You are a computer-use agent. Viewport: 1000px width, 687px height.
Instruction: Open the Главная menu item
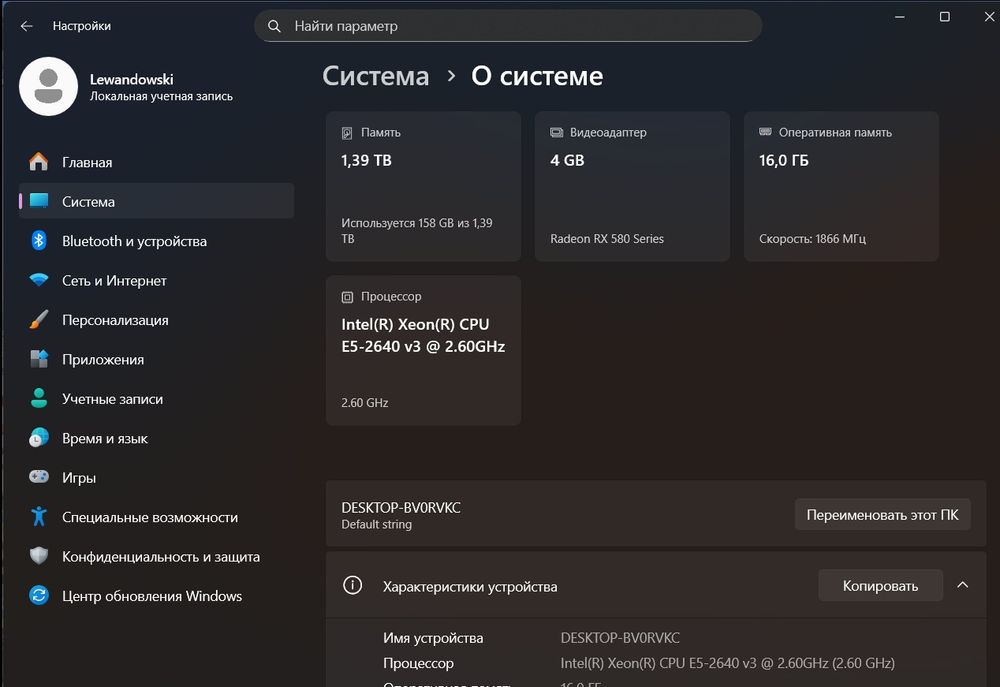tap(156, 162)
